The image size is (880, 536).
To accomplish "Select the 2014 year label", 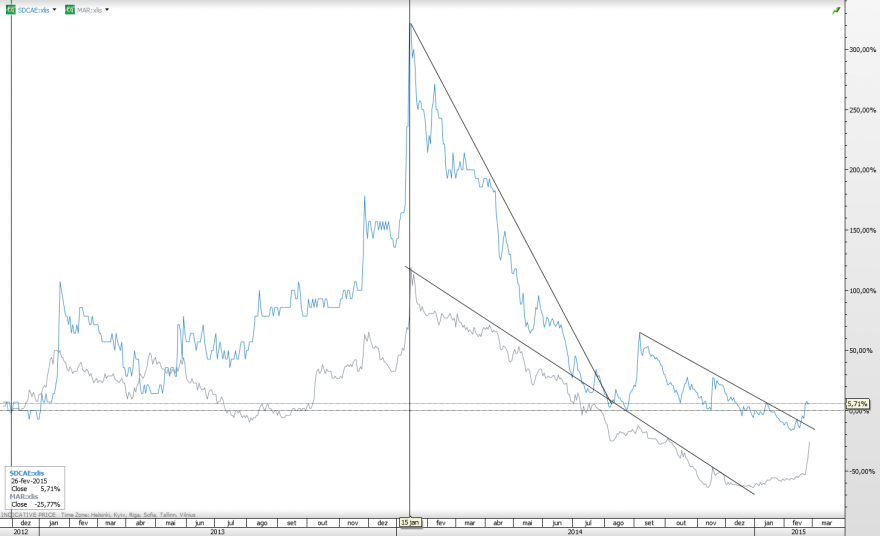I will (x=575, y=532).
